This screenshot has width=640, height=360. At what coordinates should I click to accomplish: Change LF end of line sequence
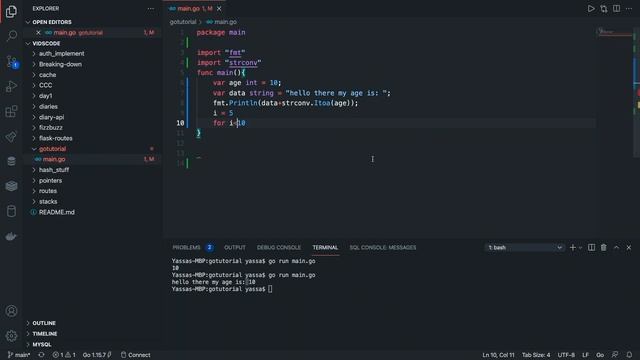click(x=585, y=355)
